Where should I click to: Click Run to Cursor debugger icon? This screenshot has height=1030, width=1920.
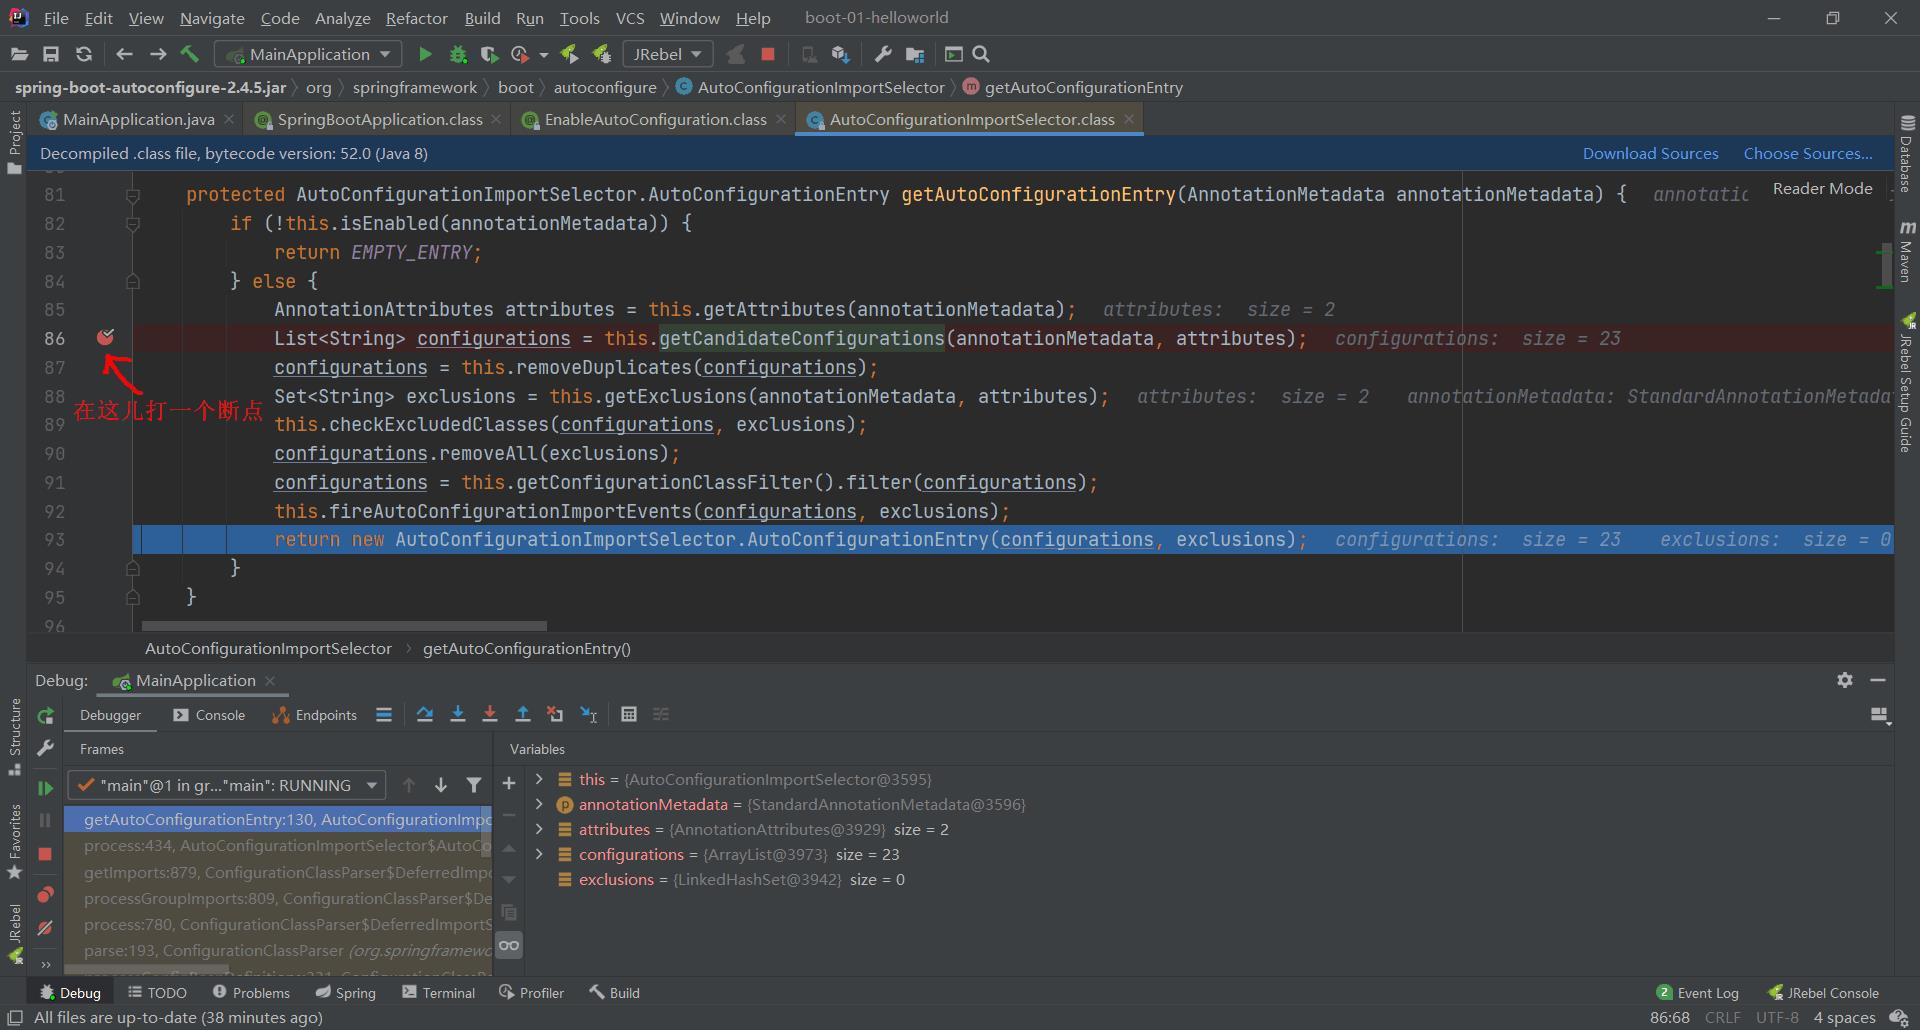click(589, 714)
